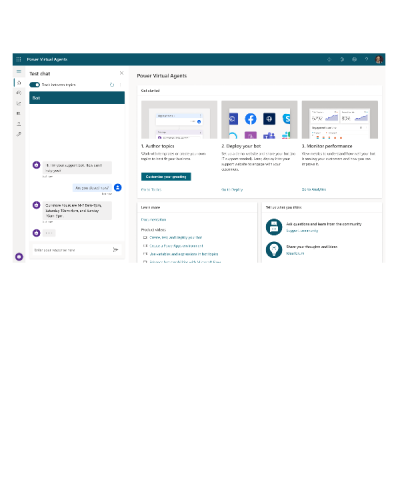Image resolution: width=400 pixels, height=500 pixels.
Task: Close the Test chat panel
Action: pyautogui.click(x=122, y=73)
